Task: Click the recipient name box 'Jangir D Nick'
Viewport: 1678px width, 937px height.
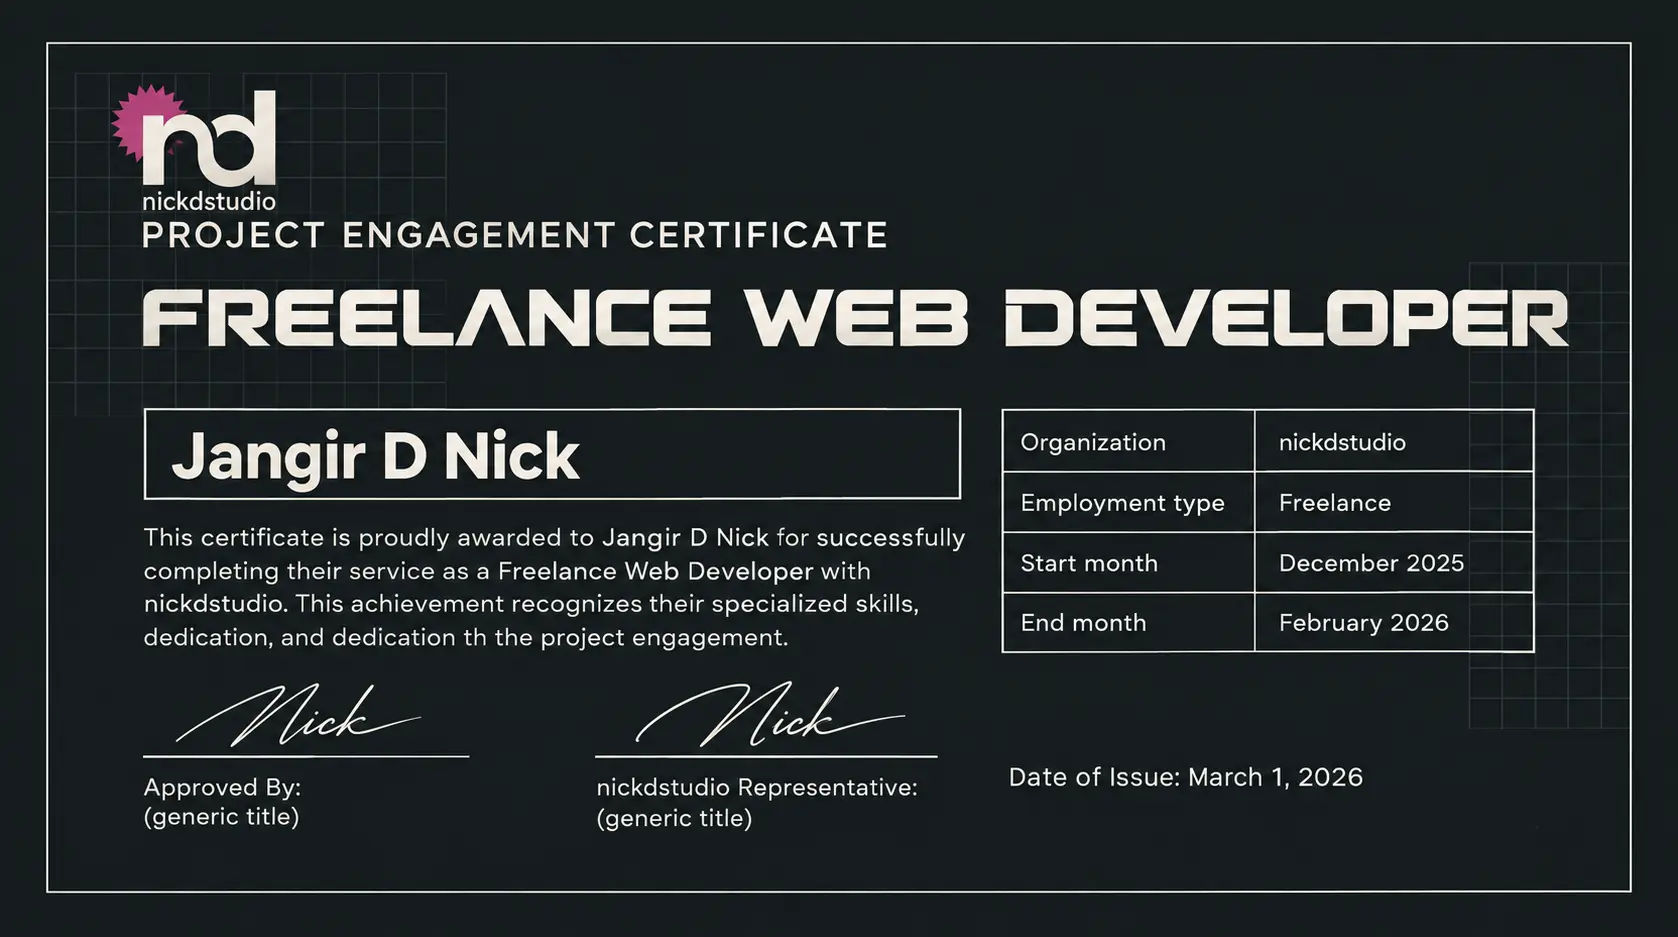Action: pos(552,454)
